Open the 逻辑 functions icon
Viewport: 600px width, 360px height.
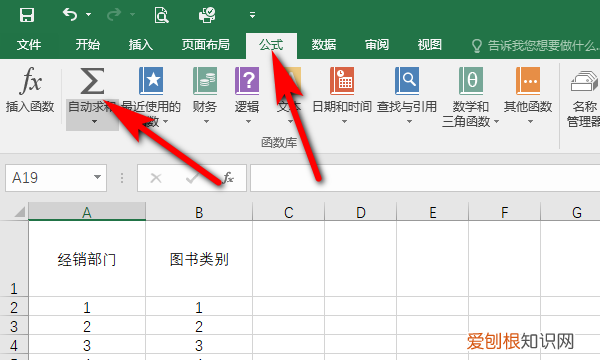[x=247, y=81]
